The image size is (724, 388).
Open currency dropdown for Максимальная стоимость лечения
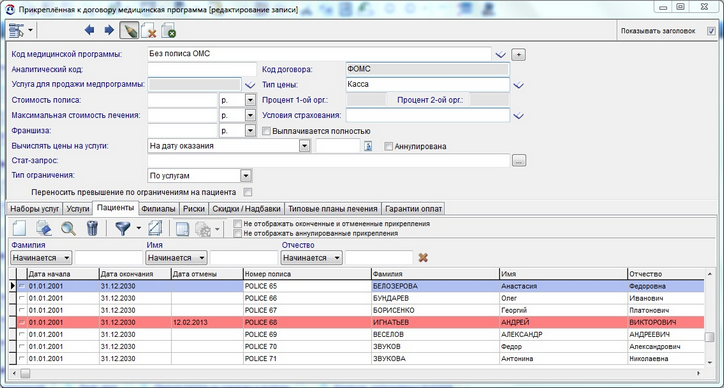[250, 115]
